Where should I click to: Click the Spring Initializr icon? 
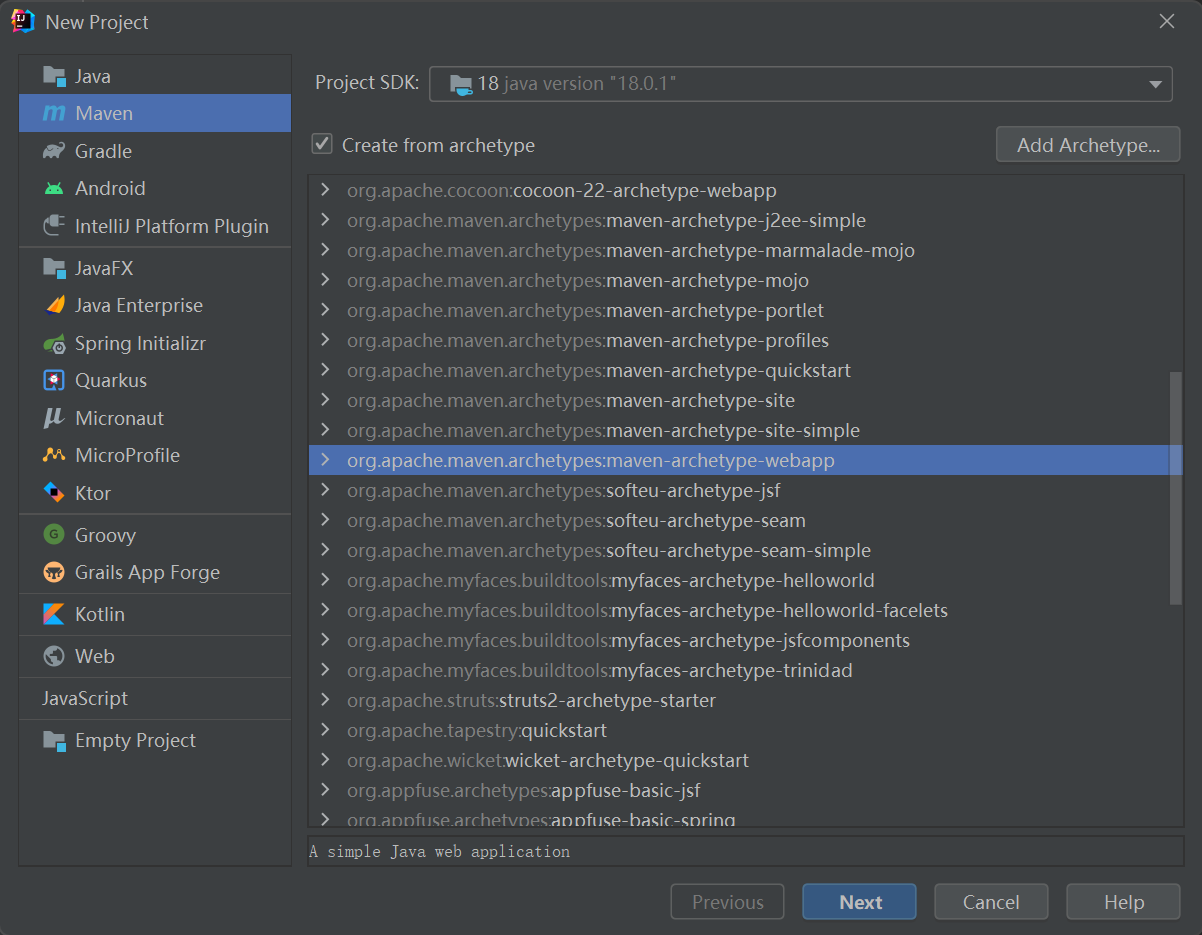(54, 343)
